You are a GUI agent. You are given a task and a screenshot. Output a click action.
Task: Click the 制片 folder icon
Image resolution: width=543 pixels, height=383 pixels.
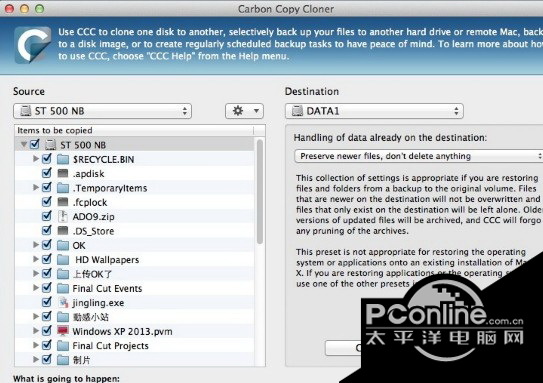point(63,360)
